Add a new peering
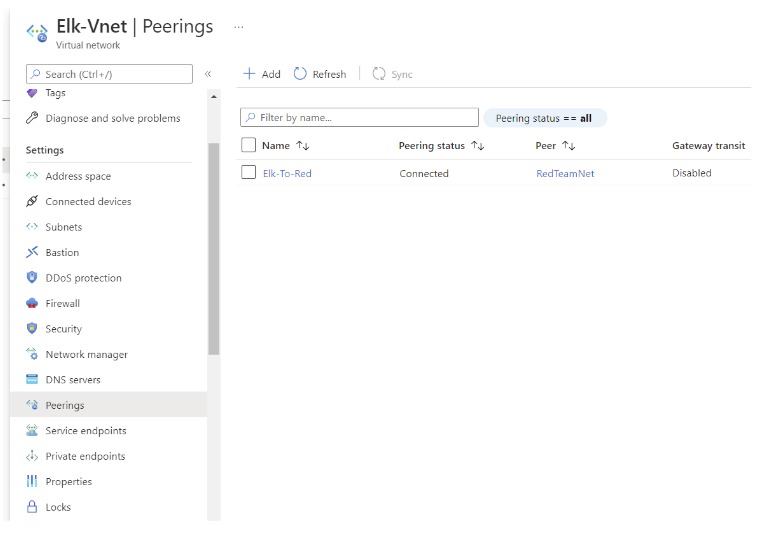The height and width of the screenshot is (542, 770). click(262, 74)
